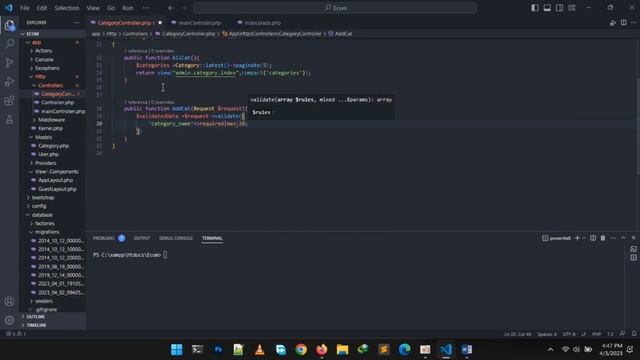640x360 pixels.
Task: Open the File menu
Action: (24, 8)
